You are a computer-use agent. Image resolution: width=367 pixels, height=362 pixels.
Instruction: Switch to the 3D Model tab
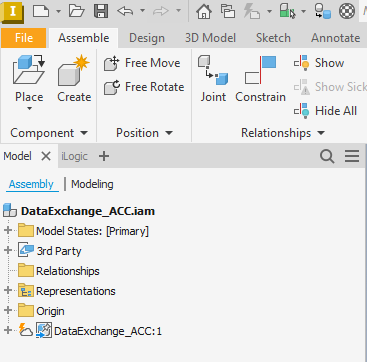pos(210,38)
